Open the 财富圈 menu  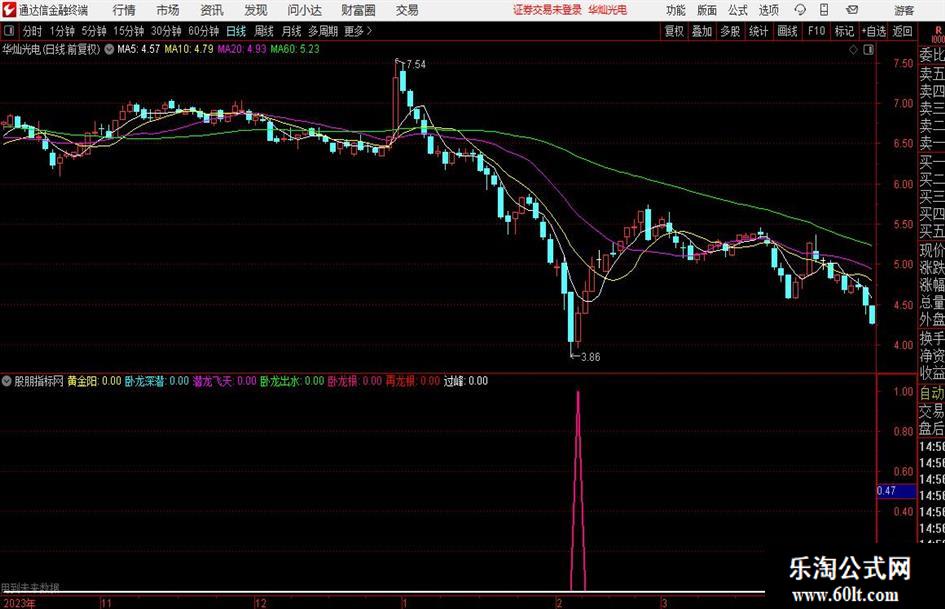(358, 10)
